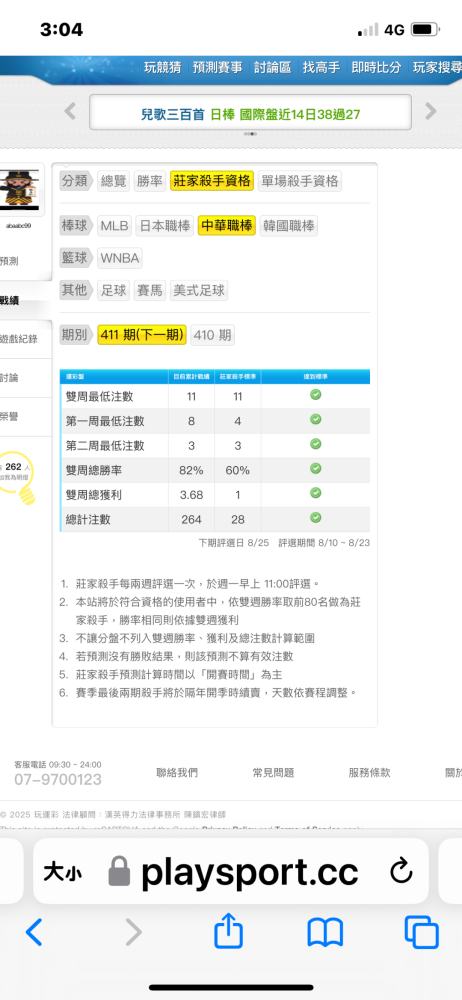Open the 大小 page settings menu
The width and height of the screenshot is (462, 1000).
(x=63, y=872)
